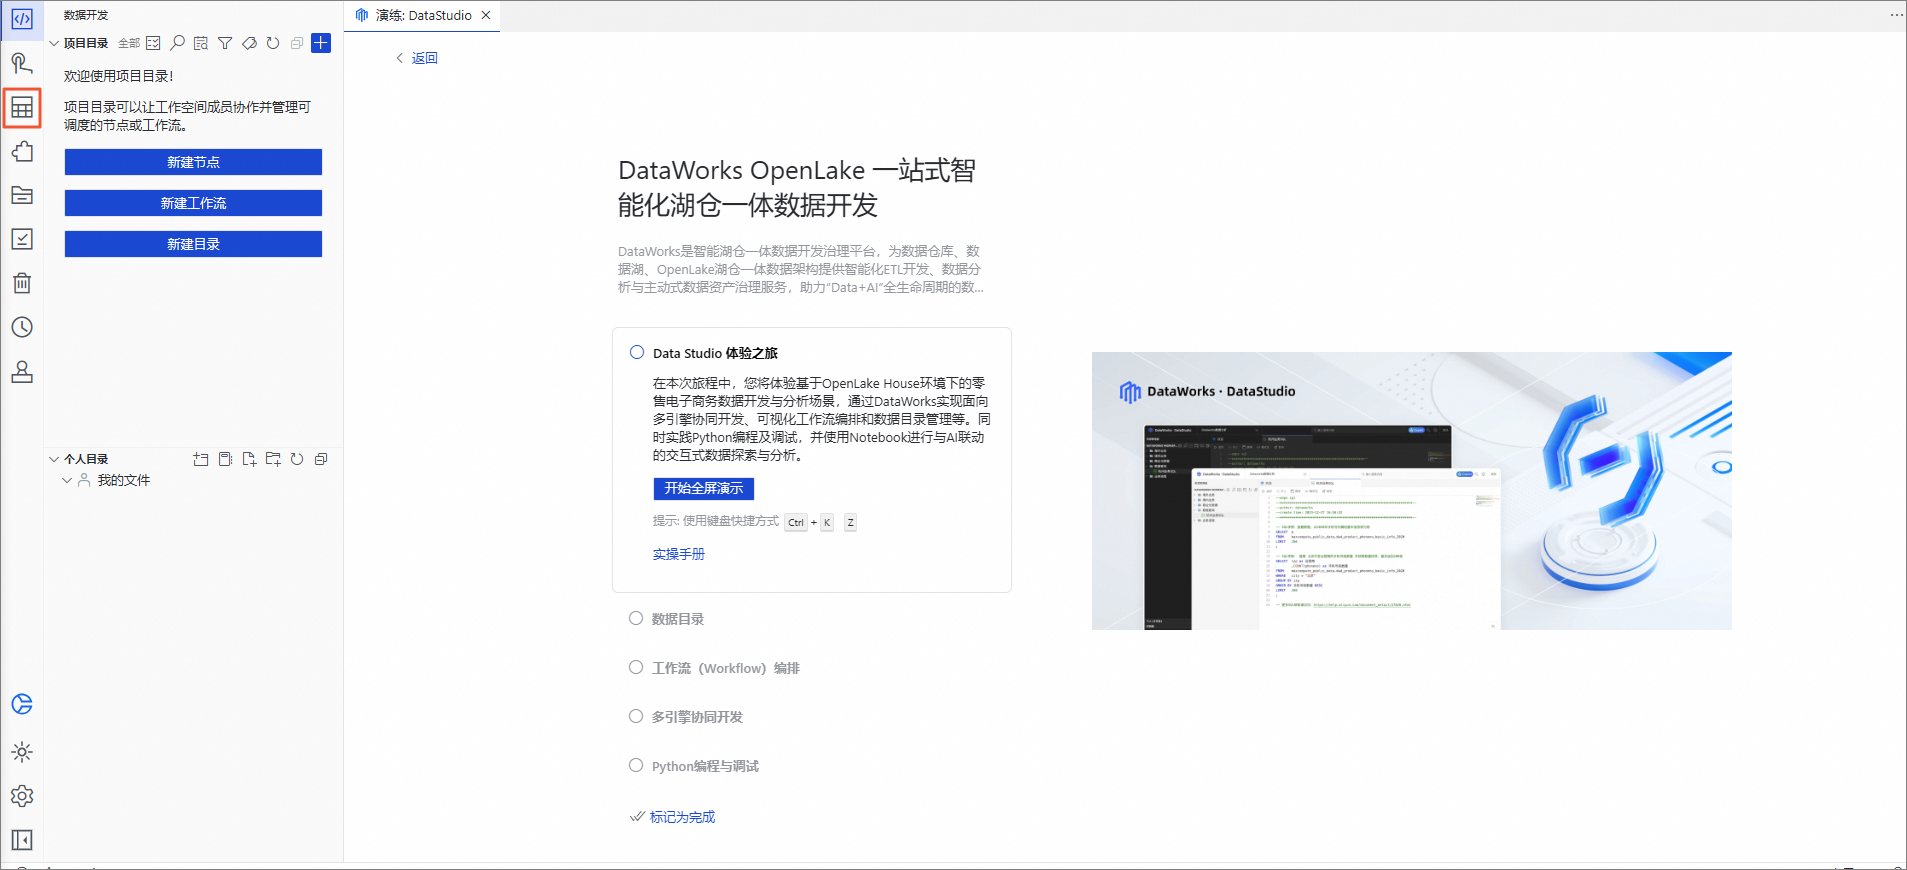Click the locate-file search icon in 项目目录 toolbar
This screenshot has height=870, width=1907.
click(x=201, y=43)
